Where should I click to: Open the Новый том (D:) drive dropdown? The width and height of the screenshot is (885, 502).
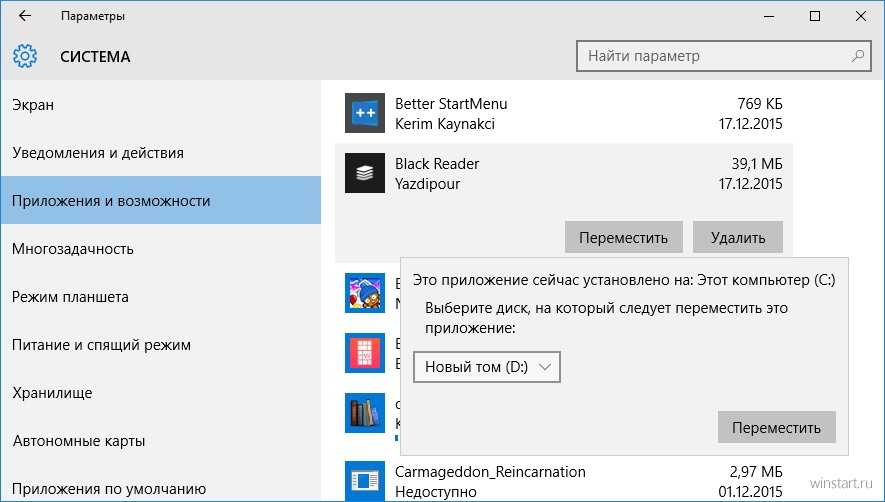click(x=487, y=367)
